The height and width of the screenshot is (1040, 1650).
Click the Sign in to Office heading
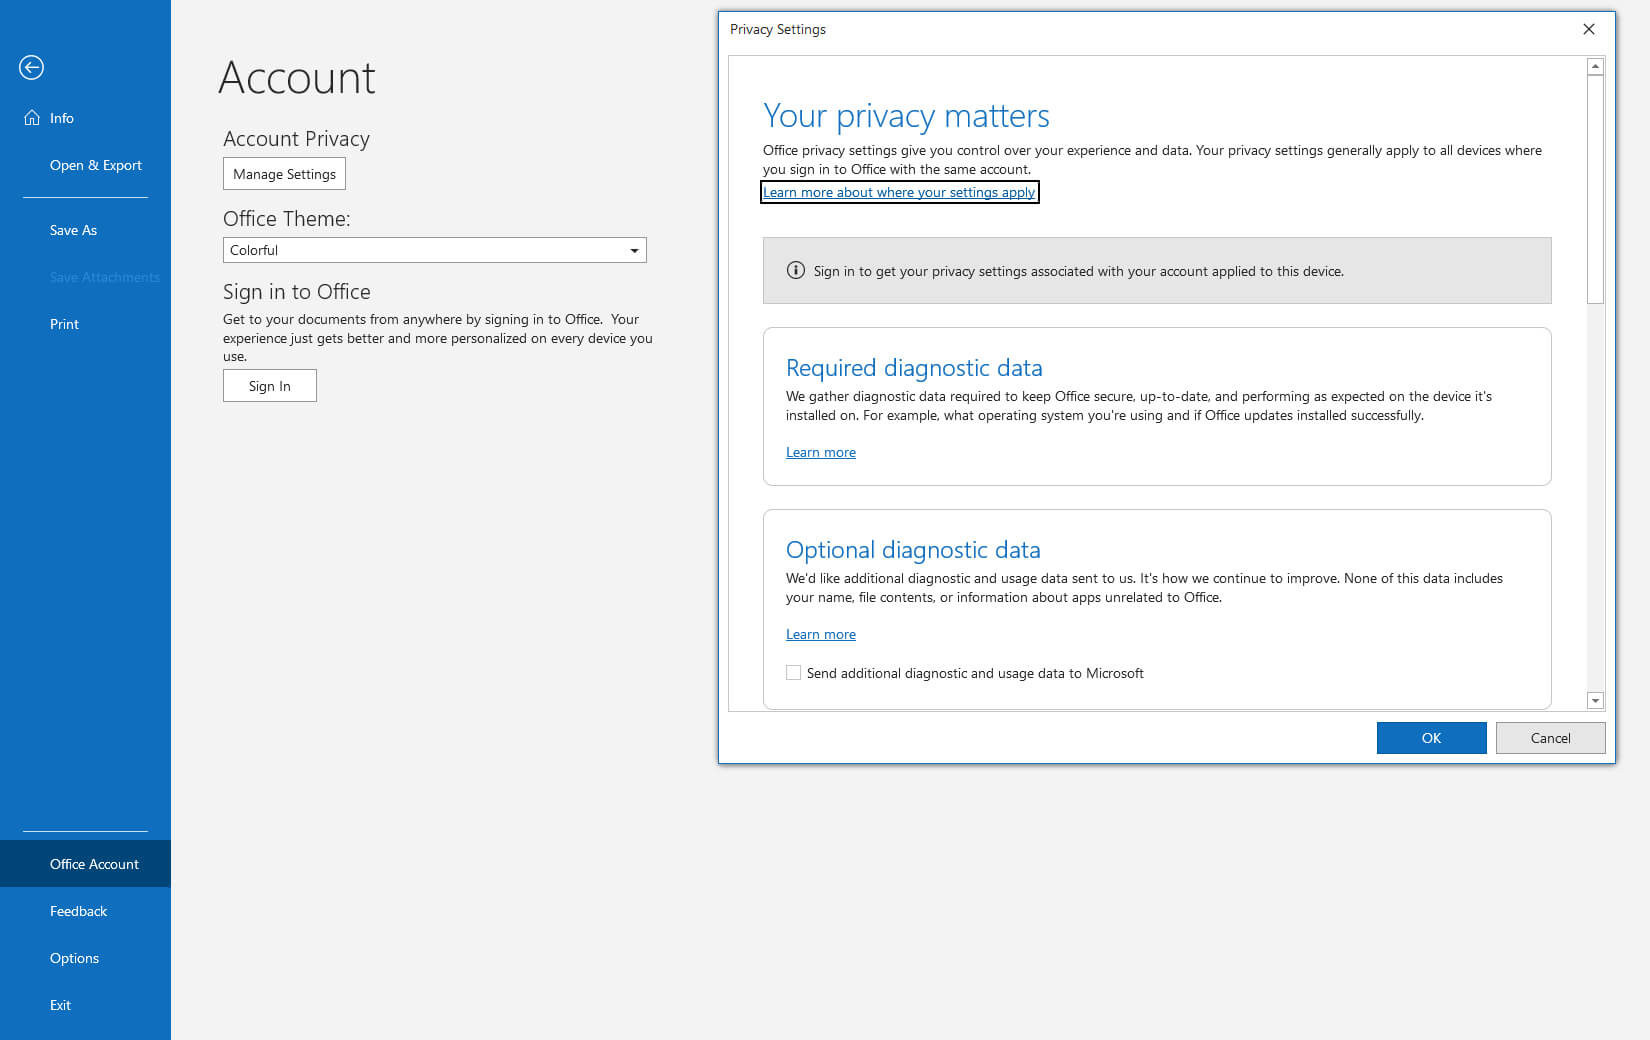pos(297,292)
